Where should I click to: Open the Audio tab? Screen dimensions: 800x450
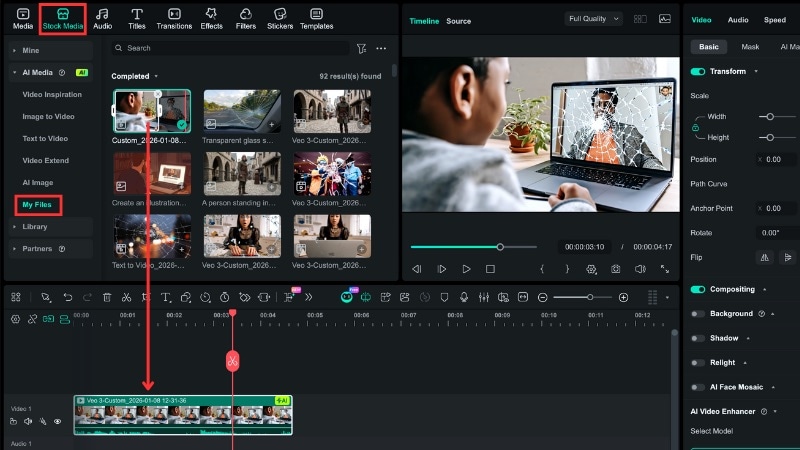(102, 19)
